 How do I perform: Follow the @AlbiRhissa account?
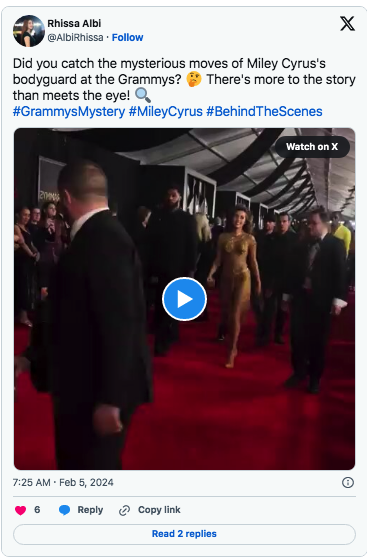127,37
